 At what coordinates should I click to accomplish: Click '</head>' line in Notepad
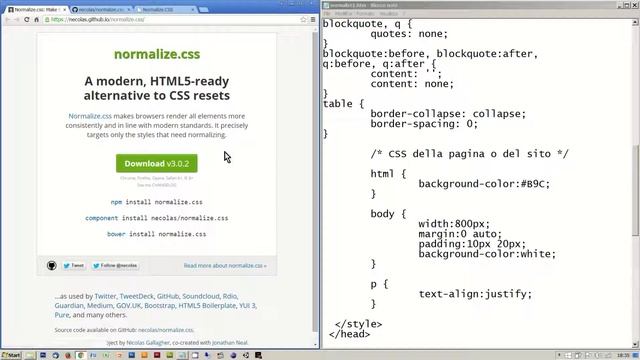coord(349,334)
